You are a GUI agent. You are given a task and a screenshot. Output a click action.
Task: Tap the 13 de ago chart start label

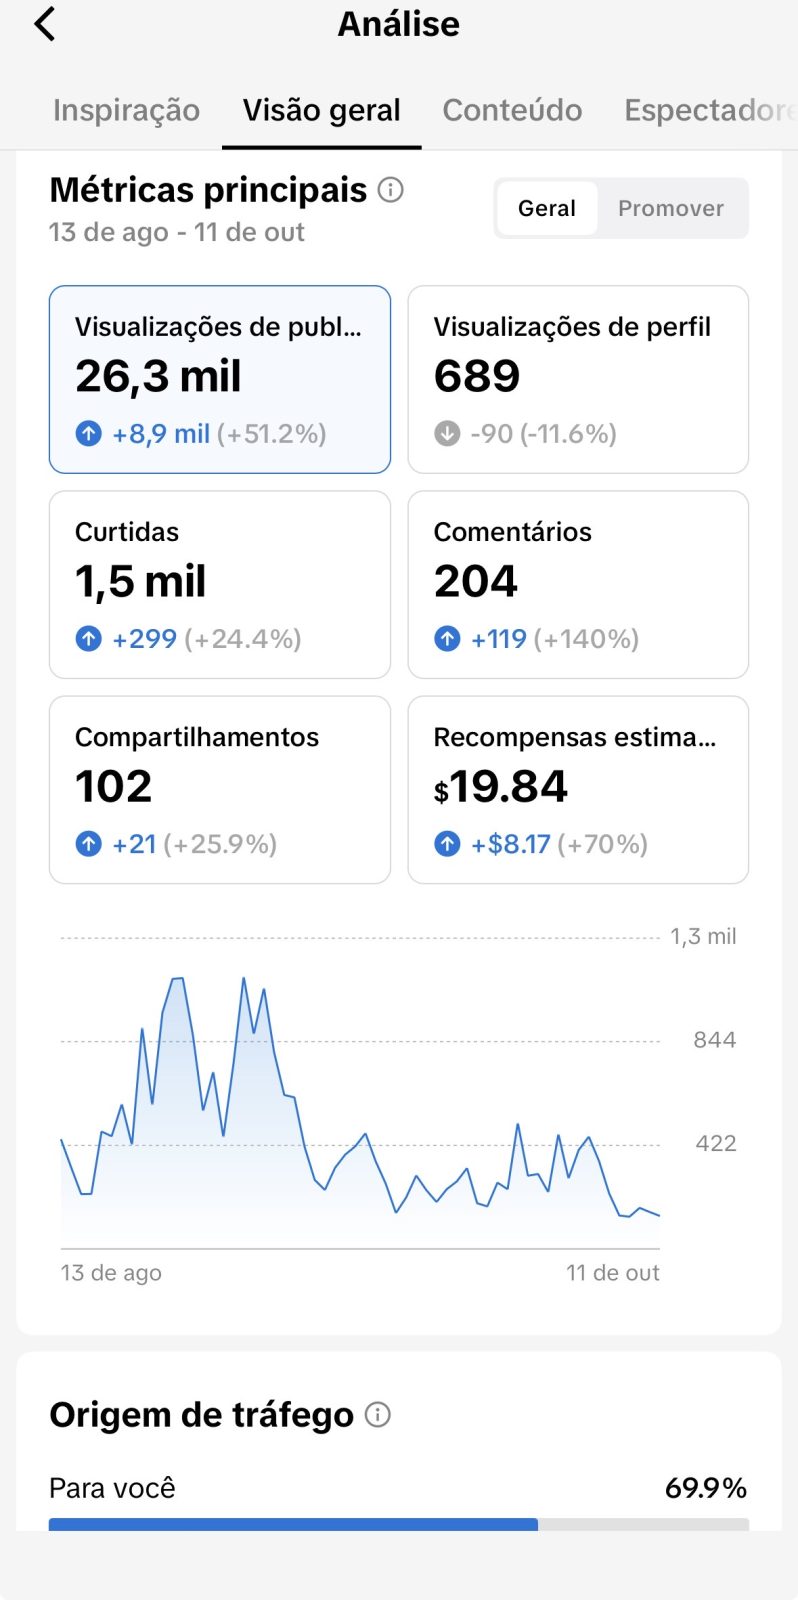pyautogui.click(x=111, y=1273)
